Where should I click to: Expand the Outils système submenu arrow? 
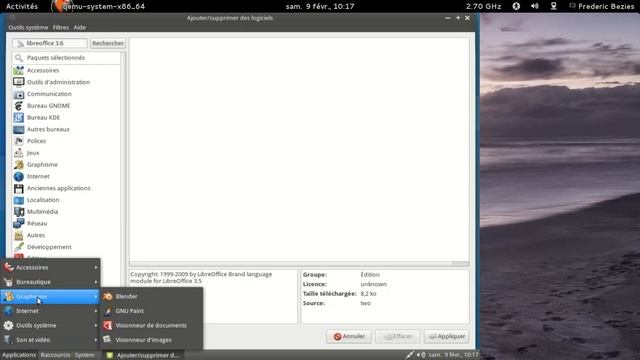pyautogui.click(x=96, y=325)
